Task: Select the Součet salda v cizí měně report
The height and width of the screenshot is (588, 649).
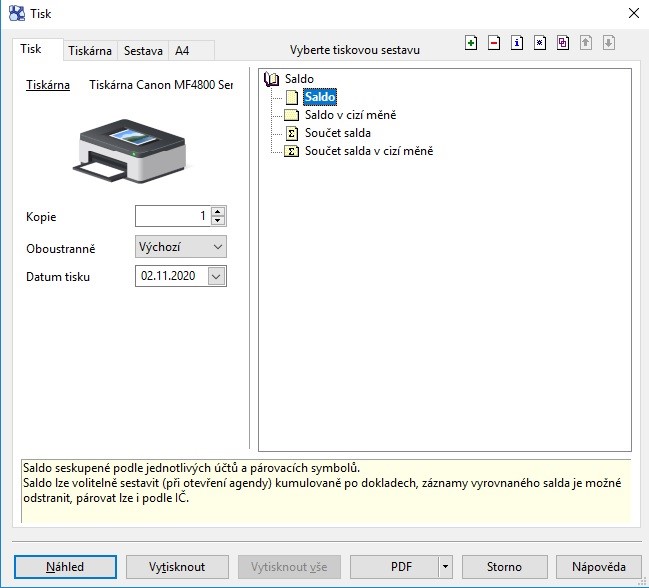Action: 368,151
